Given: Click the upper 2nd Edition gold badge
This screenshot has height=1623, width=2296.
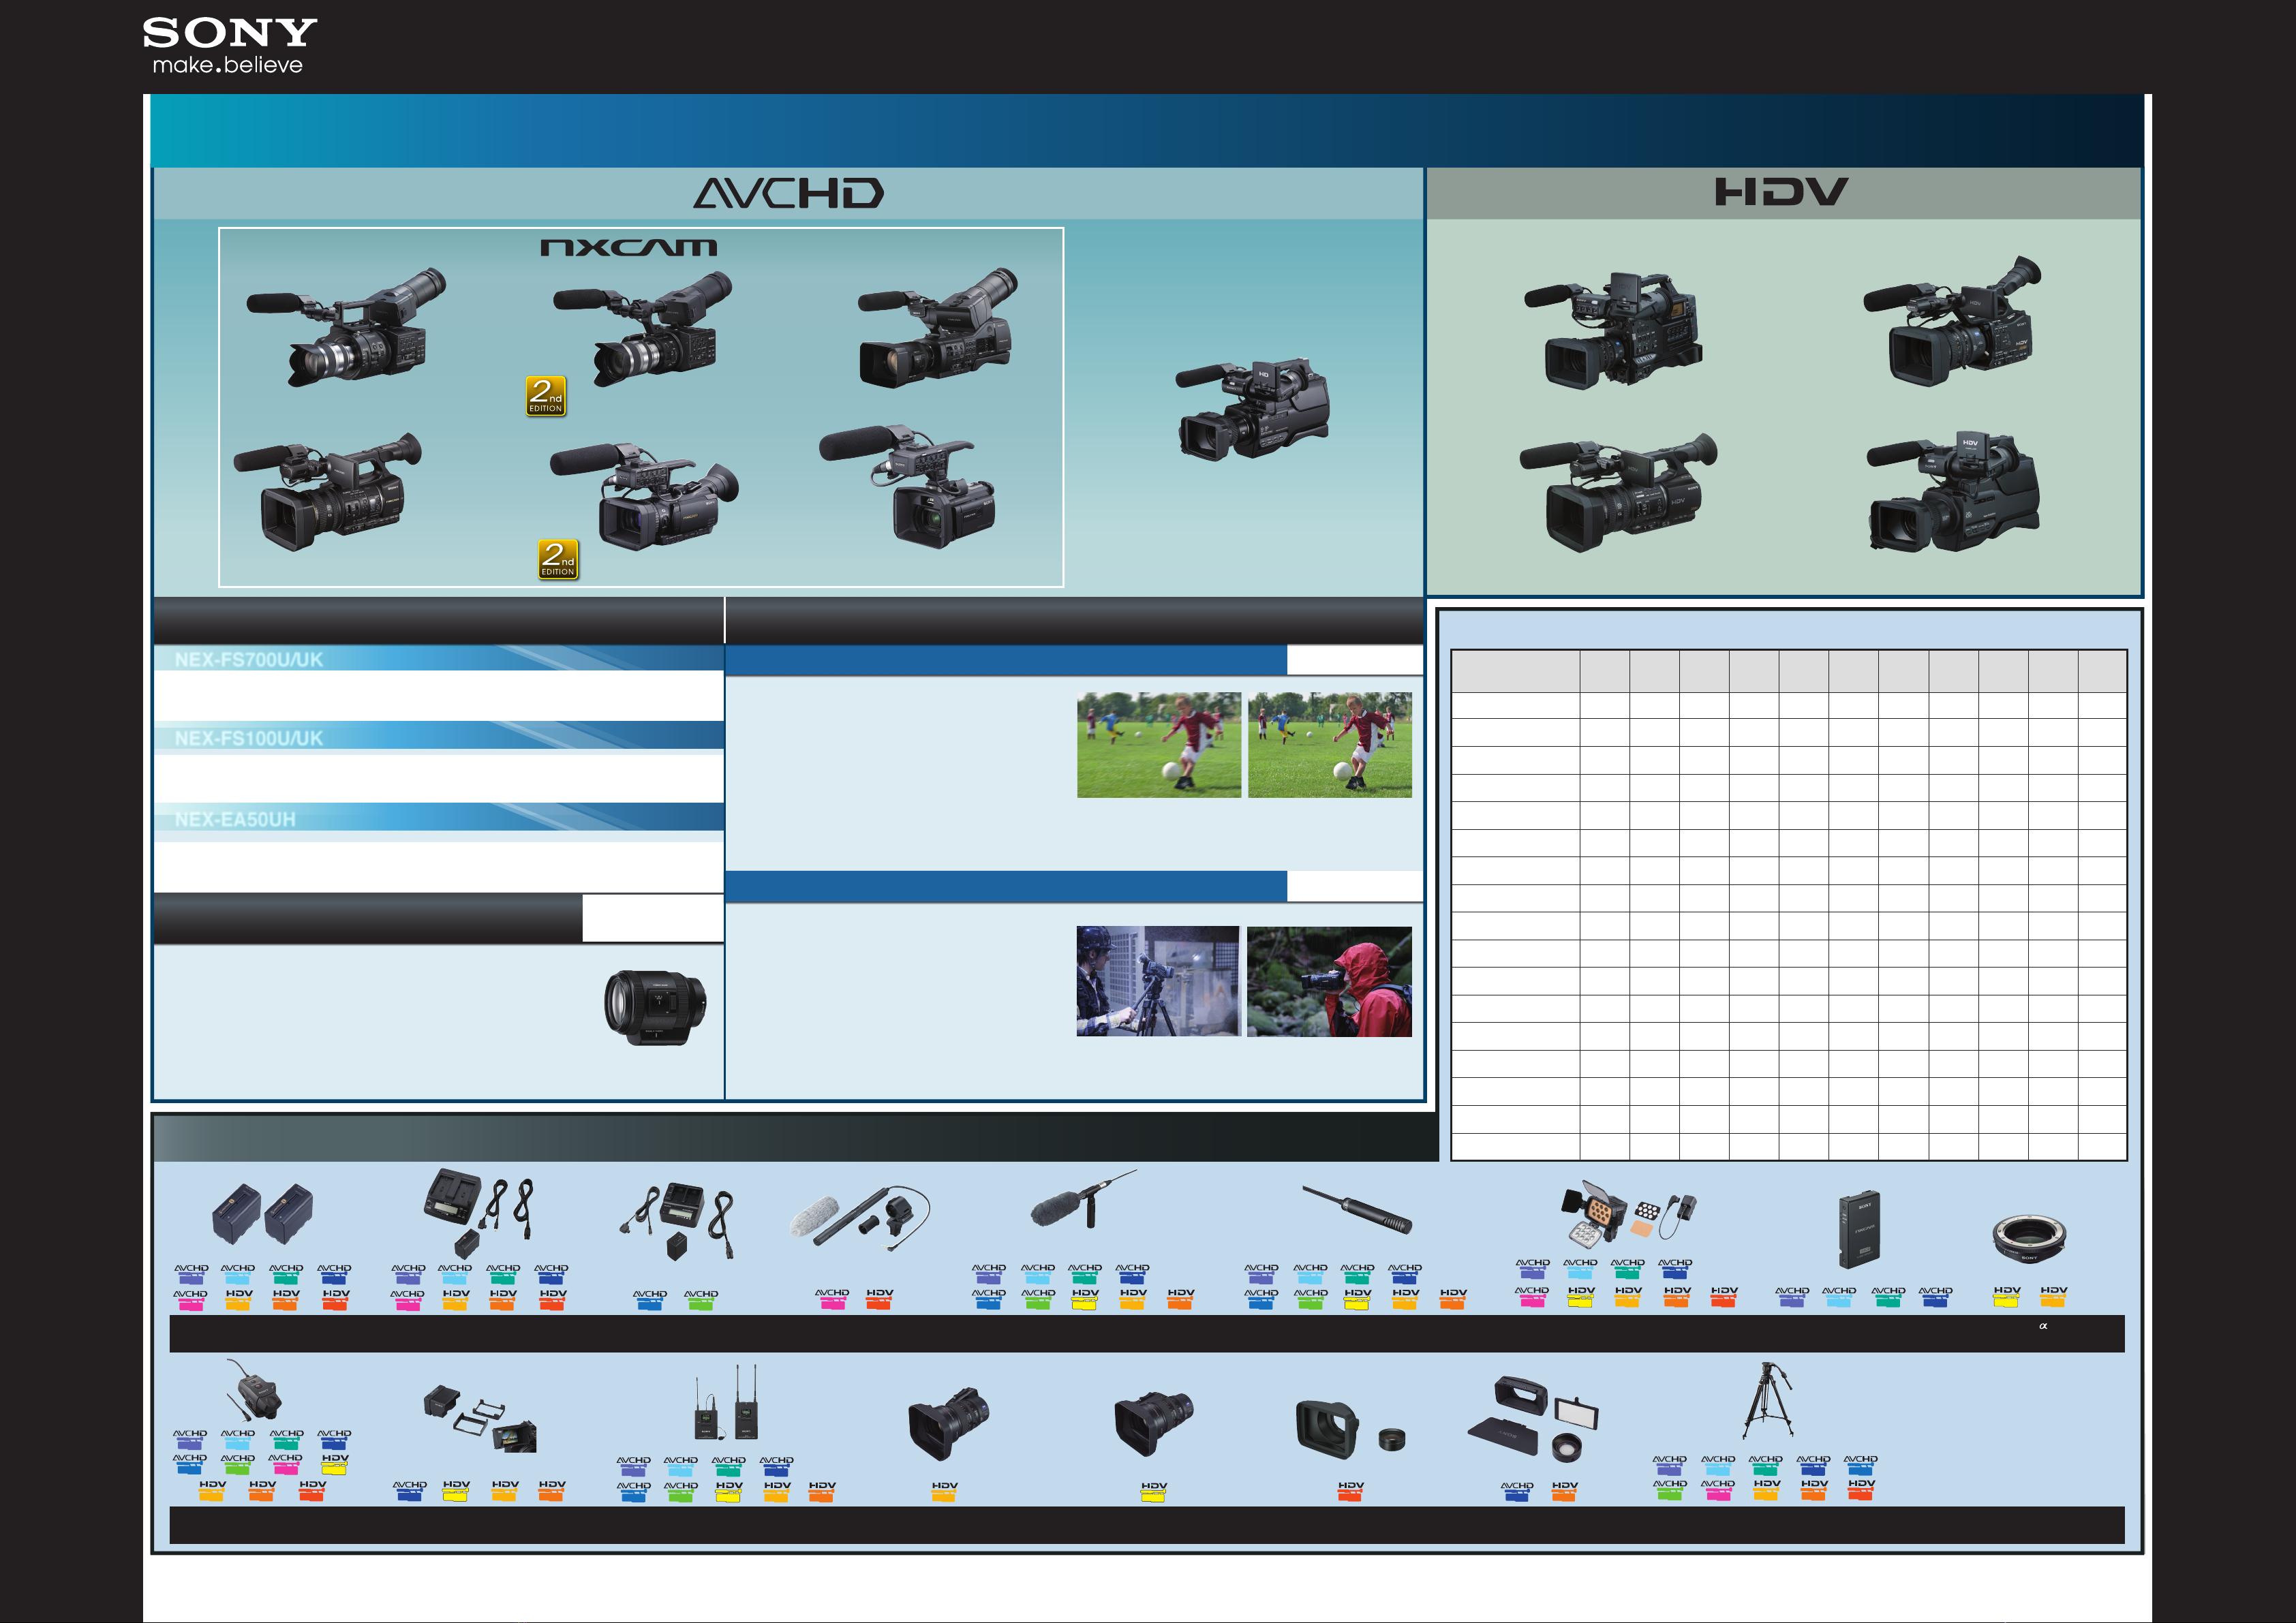Looking at the screenshot, I should [x=546, y=396].
